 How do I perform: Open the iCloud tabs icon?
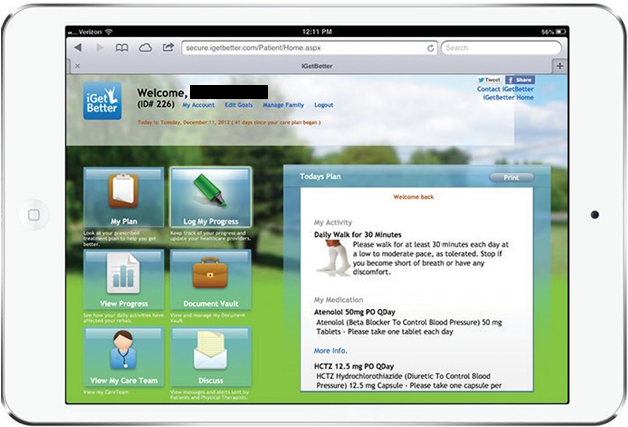tap(146, 47)
